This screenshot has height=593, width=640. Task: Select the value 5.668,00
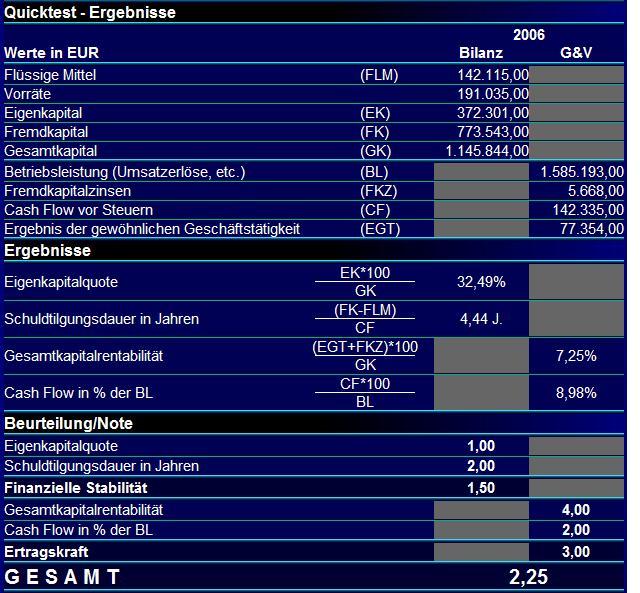596,191
